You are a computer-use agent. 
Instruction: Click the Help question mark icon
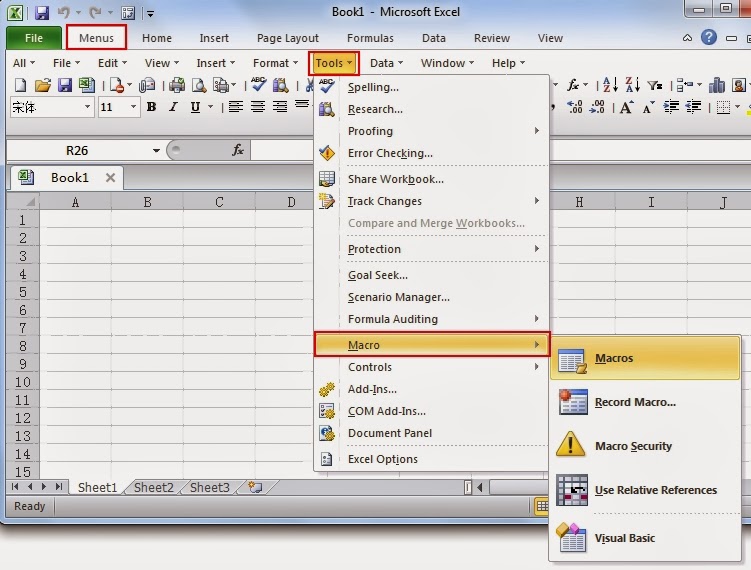point(709,37)
